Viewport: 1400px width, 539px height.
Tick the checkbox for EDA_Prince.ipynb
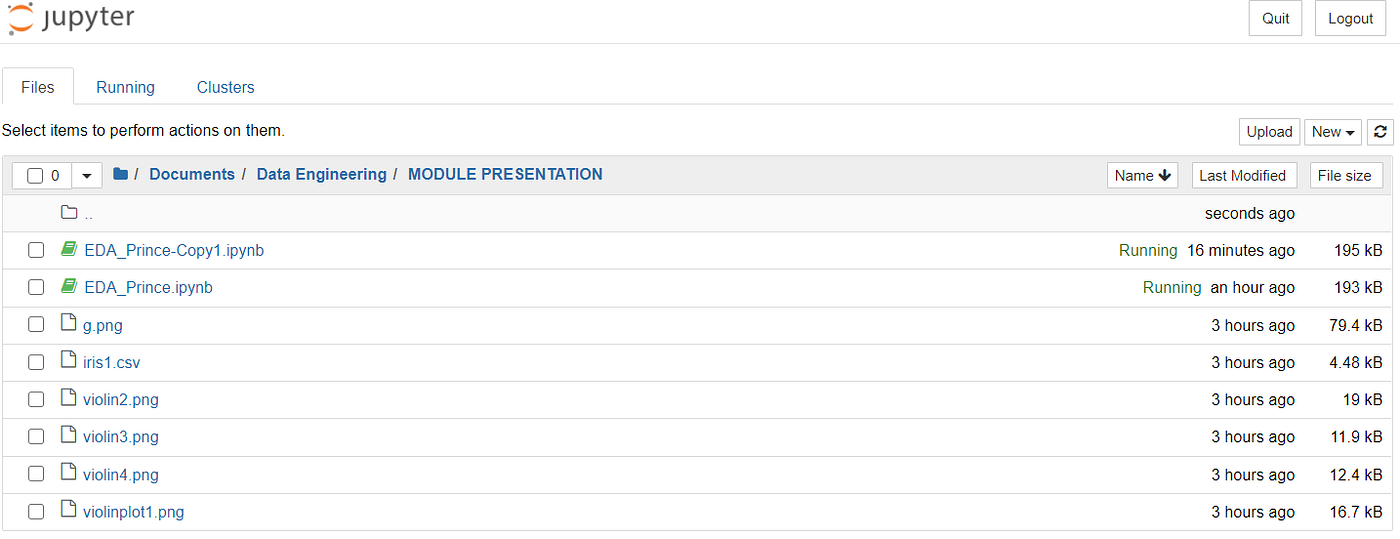click(36, 288)
